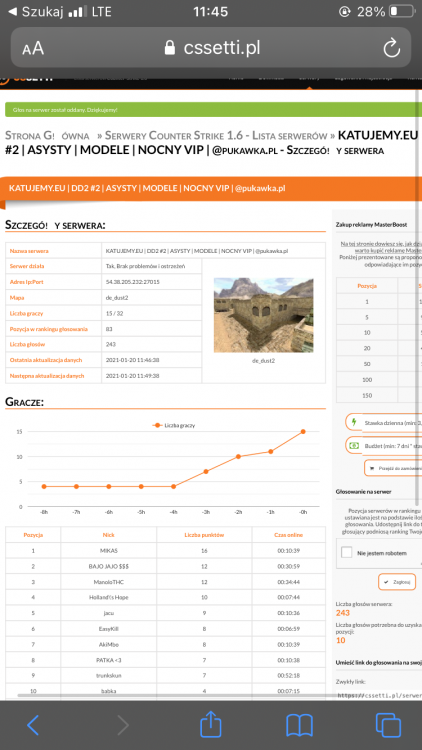
Task: Click the chart data point at -3h
Action: tap(206, 471)
